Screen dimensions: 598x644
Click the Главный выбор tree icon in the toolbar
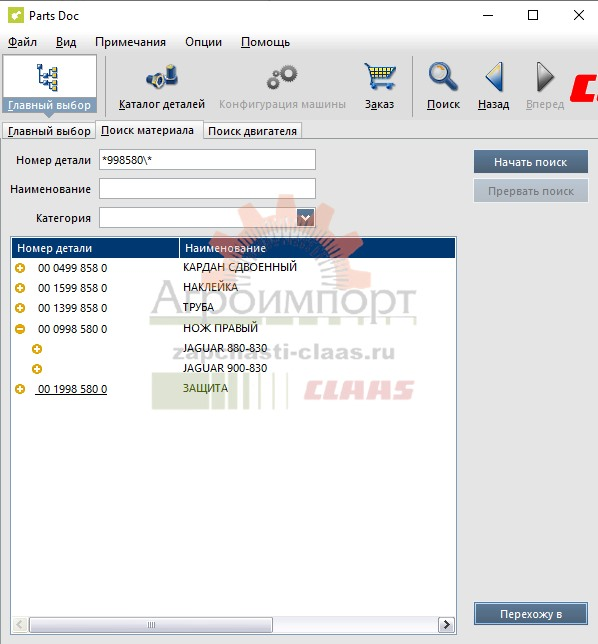click(x=48, y=78)
